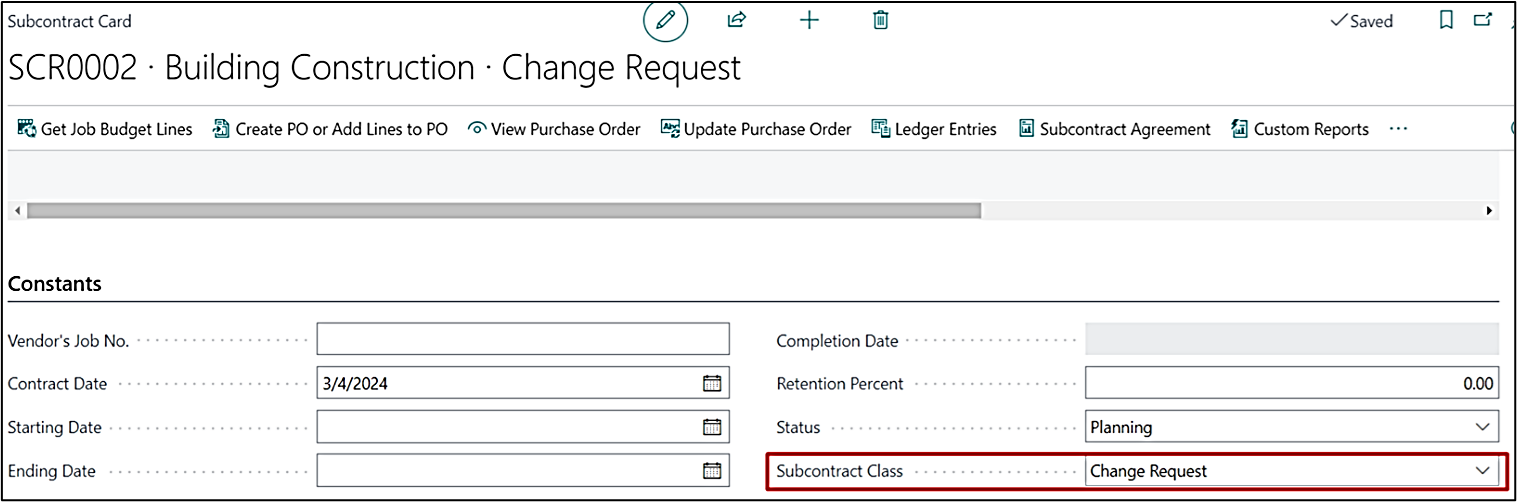Click the bookmark icon

click(1446, 20)
